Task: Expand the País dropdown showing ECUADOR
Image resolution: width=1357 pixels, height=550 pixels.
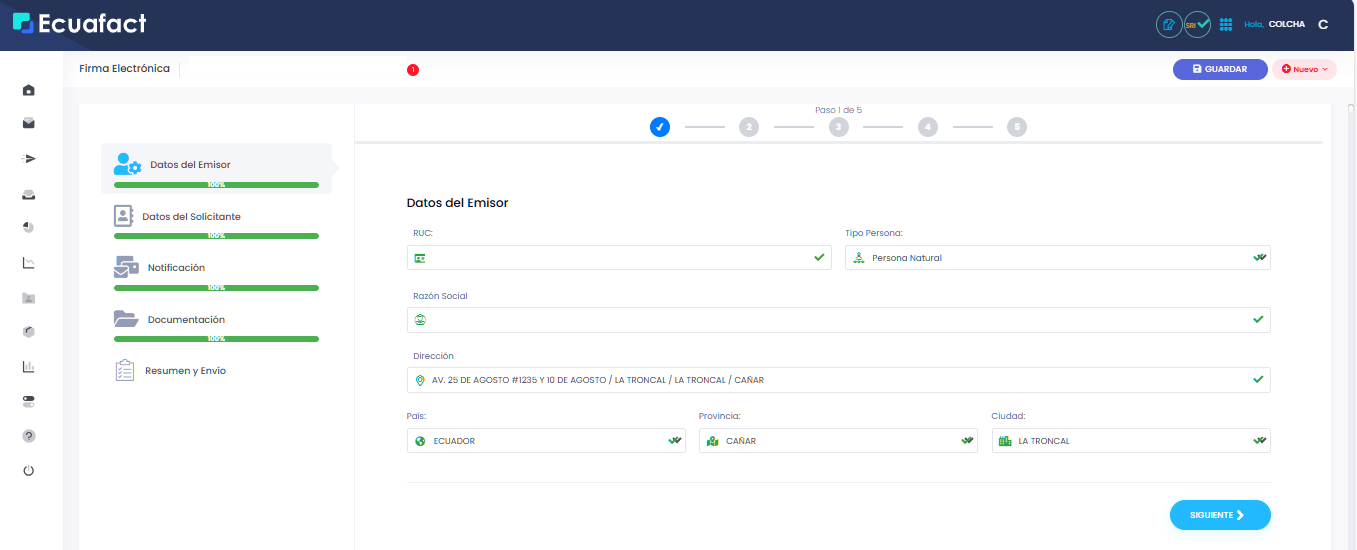Action: [545, 441]
